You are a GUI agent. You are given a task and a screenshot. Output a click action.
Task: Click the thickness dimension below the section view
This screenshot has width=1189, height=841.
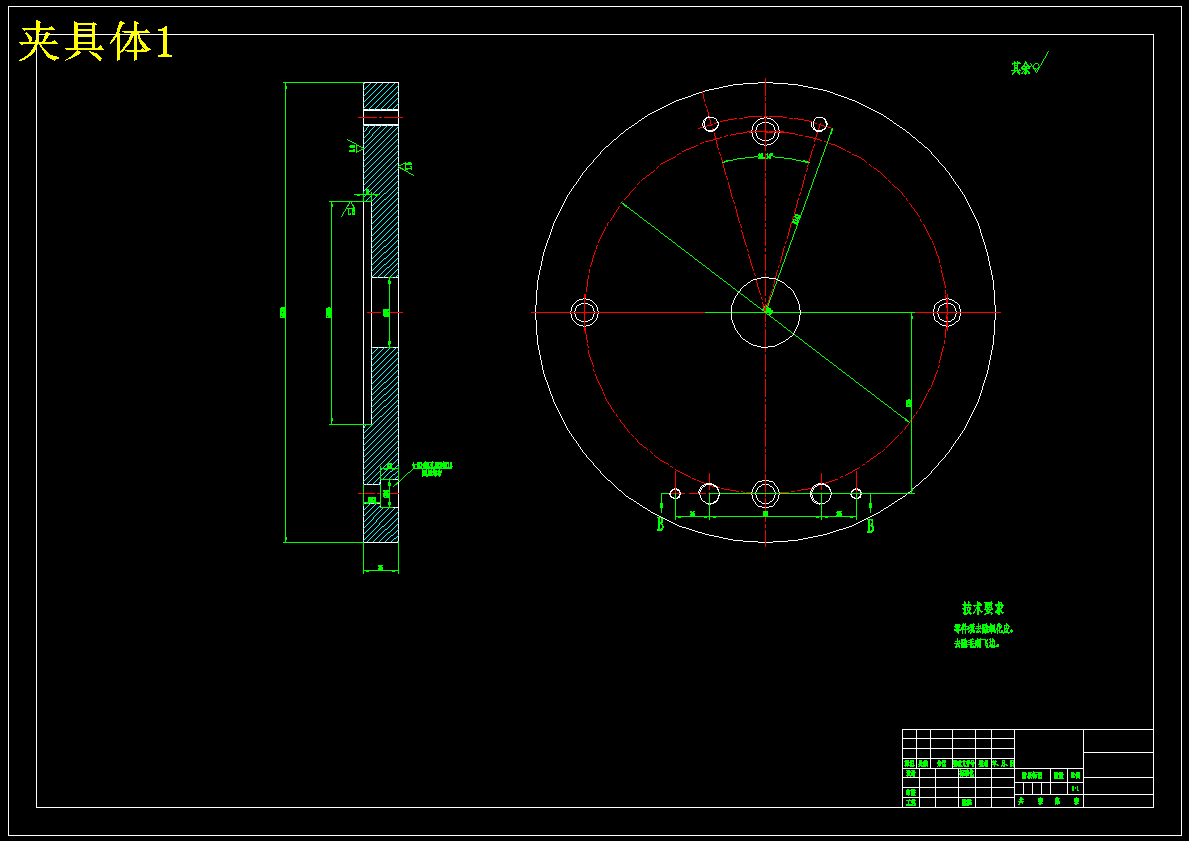click(381, 567)
